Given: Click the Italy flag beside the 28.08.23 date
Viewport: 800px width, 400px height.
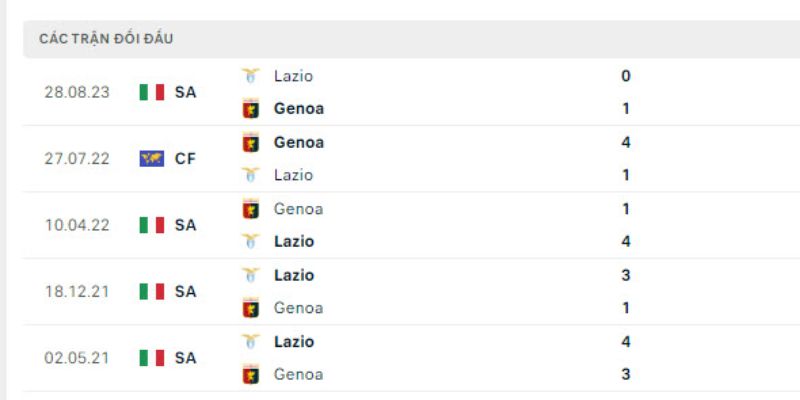Looking at the screenshot, I should pos(152,92).
